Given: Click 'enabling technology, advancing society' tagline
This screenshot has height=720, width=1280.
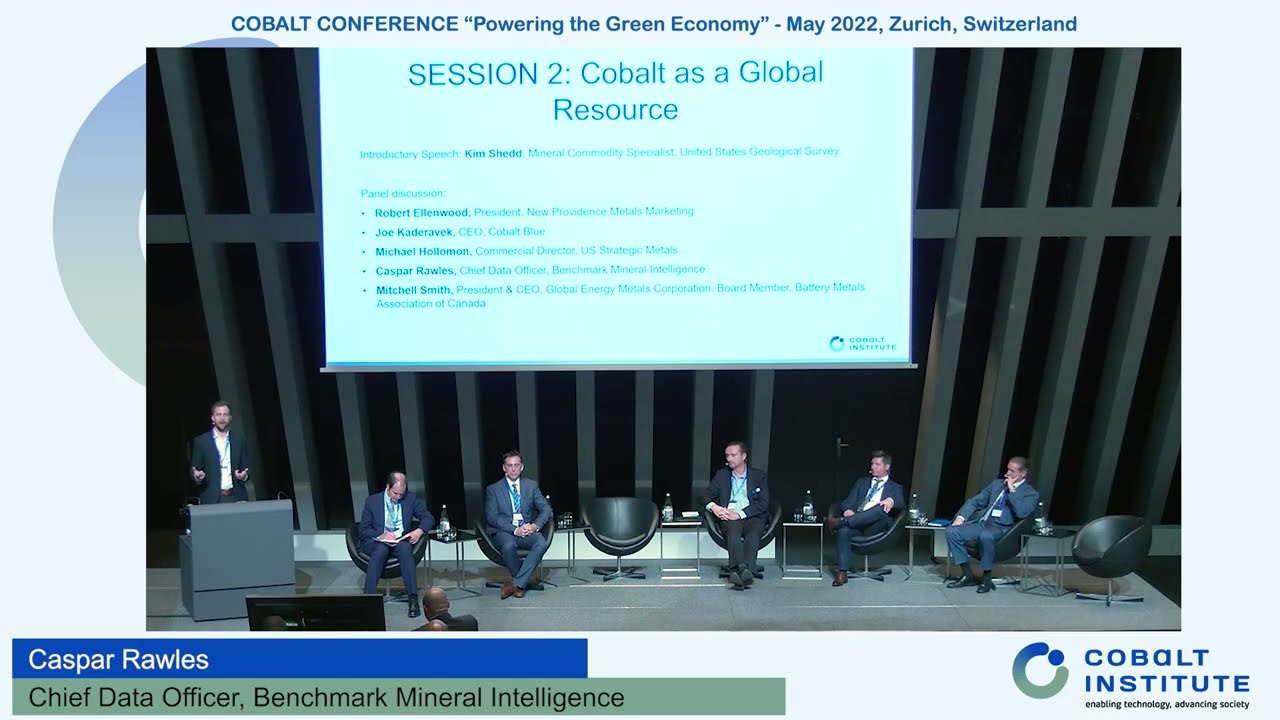Looking at the screenshot, I should tap(1167, 704).
